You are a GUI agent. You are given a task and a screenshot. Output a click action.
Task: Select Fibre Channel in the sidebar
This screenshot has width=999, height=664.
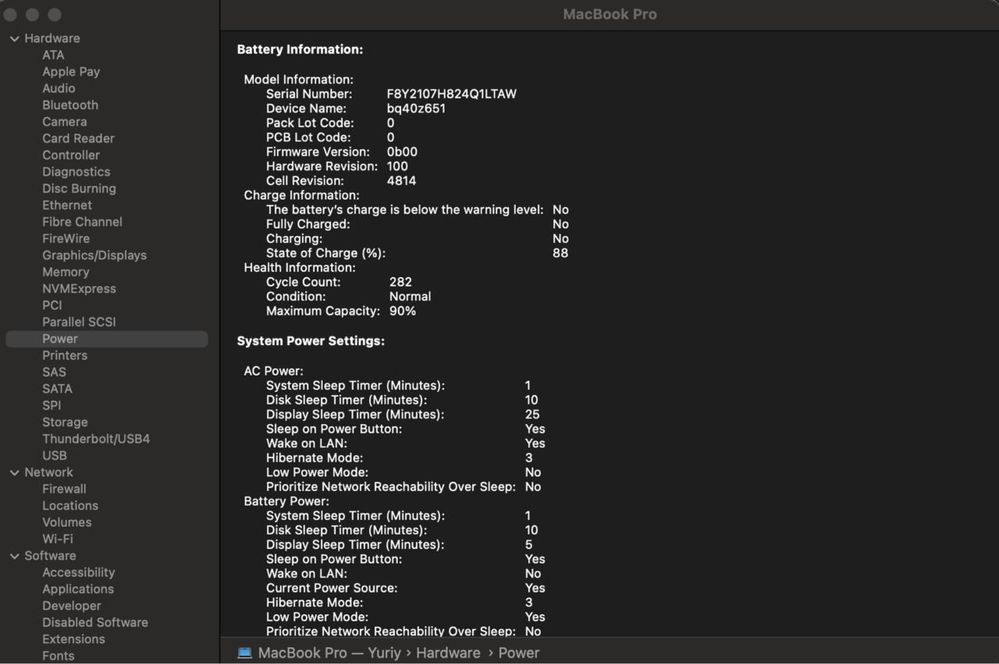pyautogui.click(x=82, y=222)
